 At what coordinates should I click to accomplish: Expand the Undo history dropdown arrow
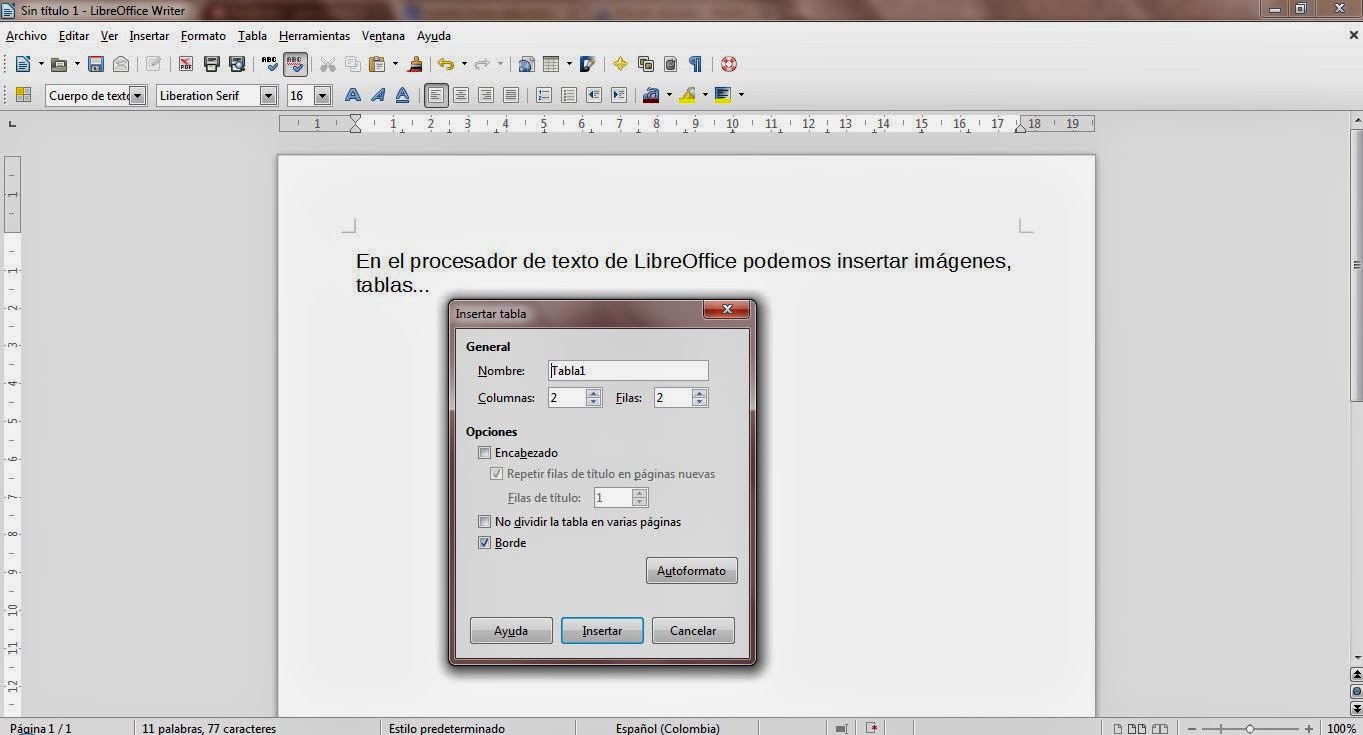tap(464, 64)
